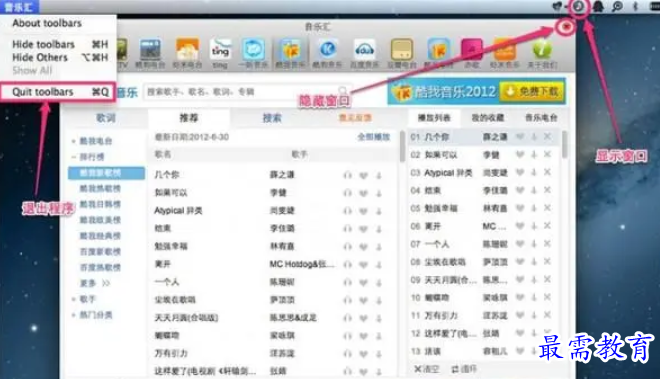Favorite playlist item 07 一个人

click(x=520, y=244)
